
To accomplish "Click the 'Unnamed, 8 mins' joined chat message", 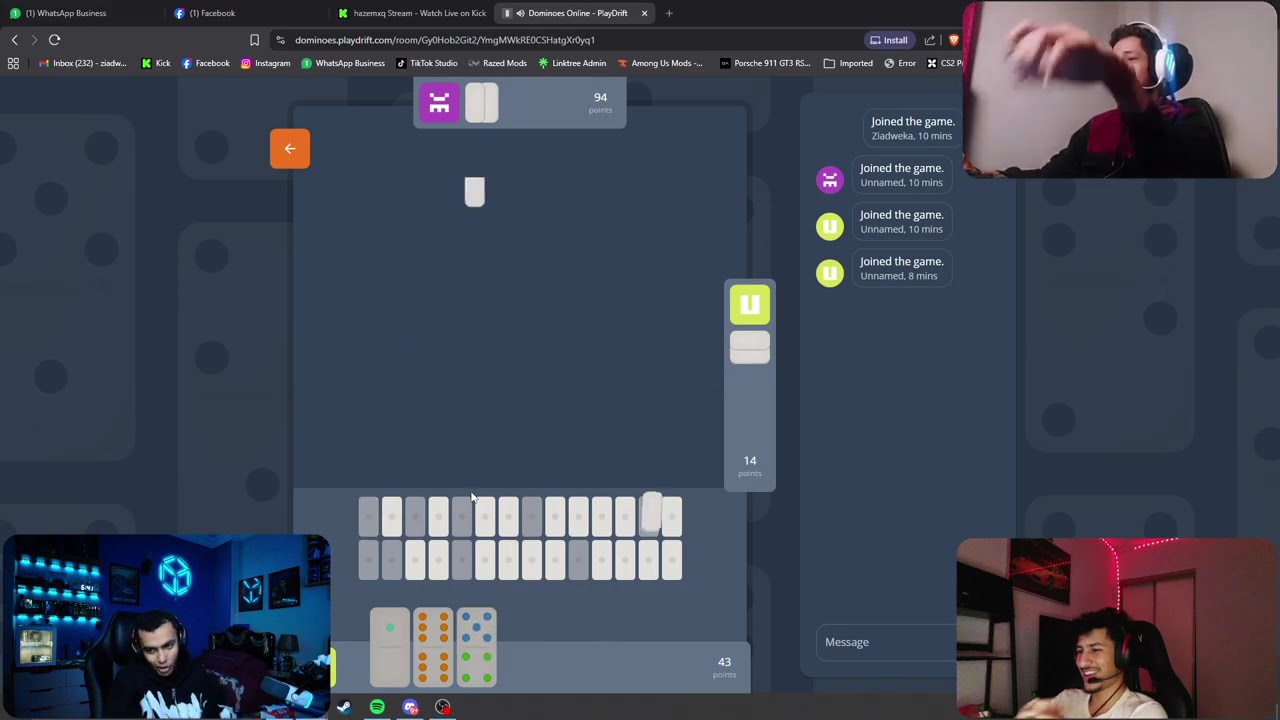I will (901, 268).
